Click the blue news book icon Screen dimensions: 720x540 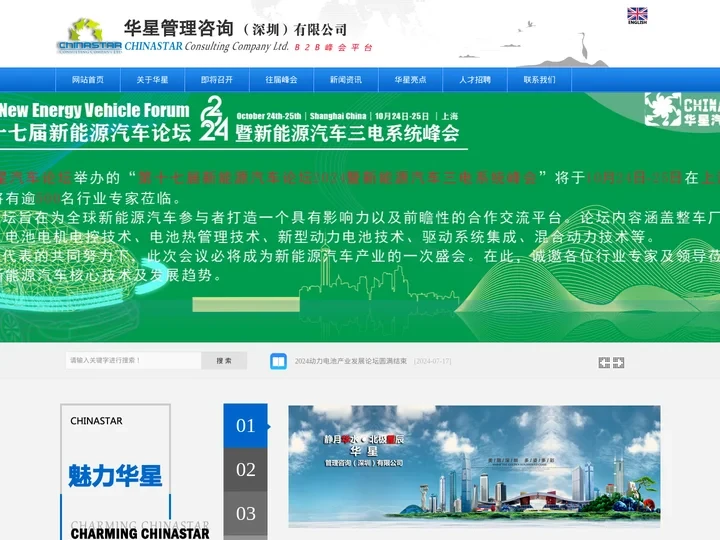click(x=278, y=361)
